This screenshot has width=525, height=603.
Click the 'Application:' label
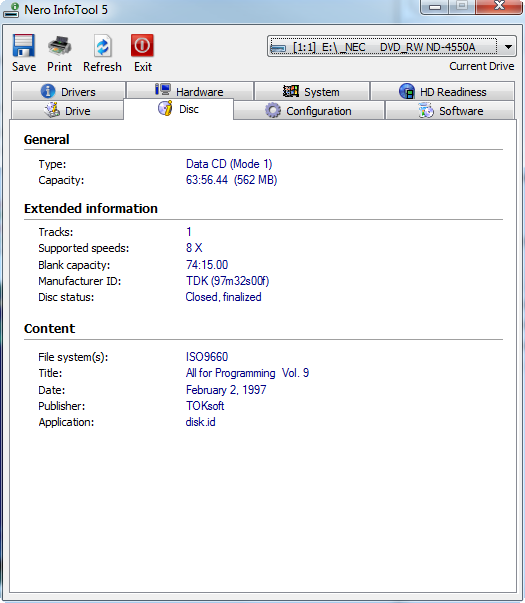tap(66, 422)
